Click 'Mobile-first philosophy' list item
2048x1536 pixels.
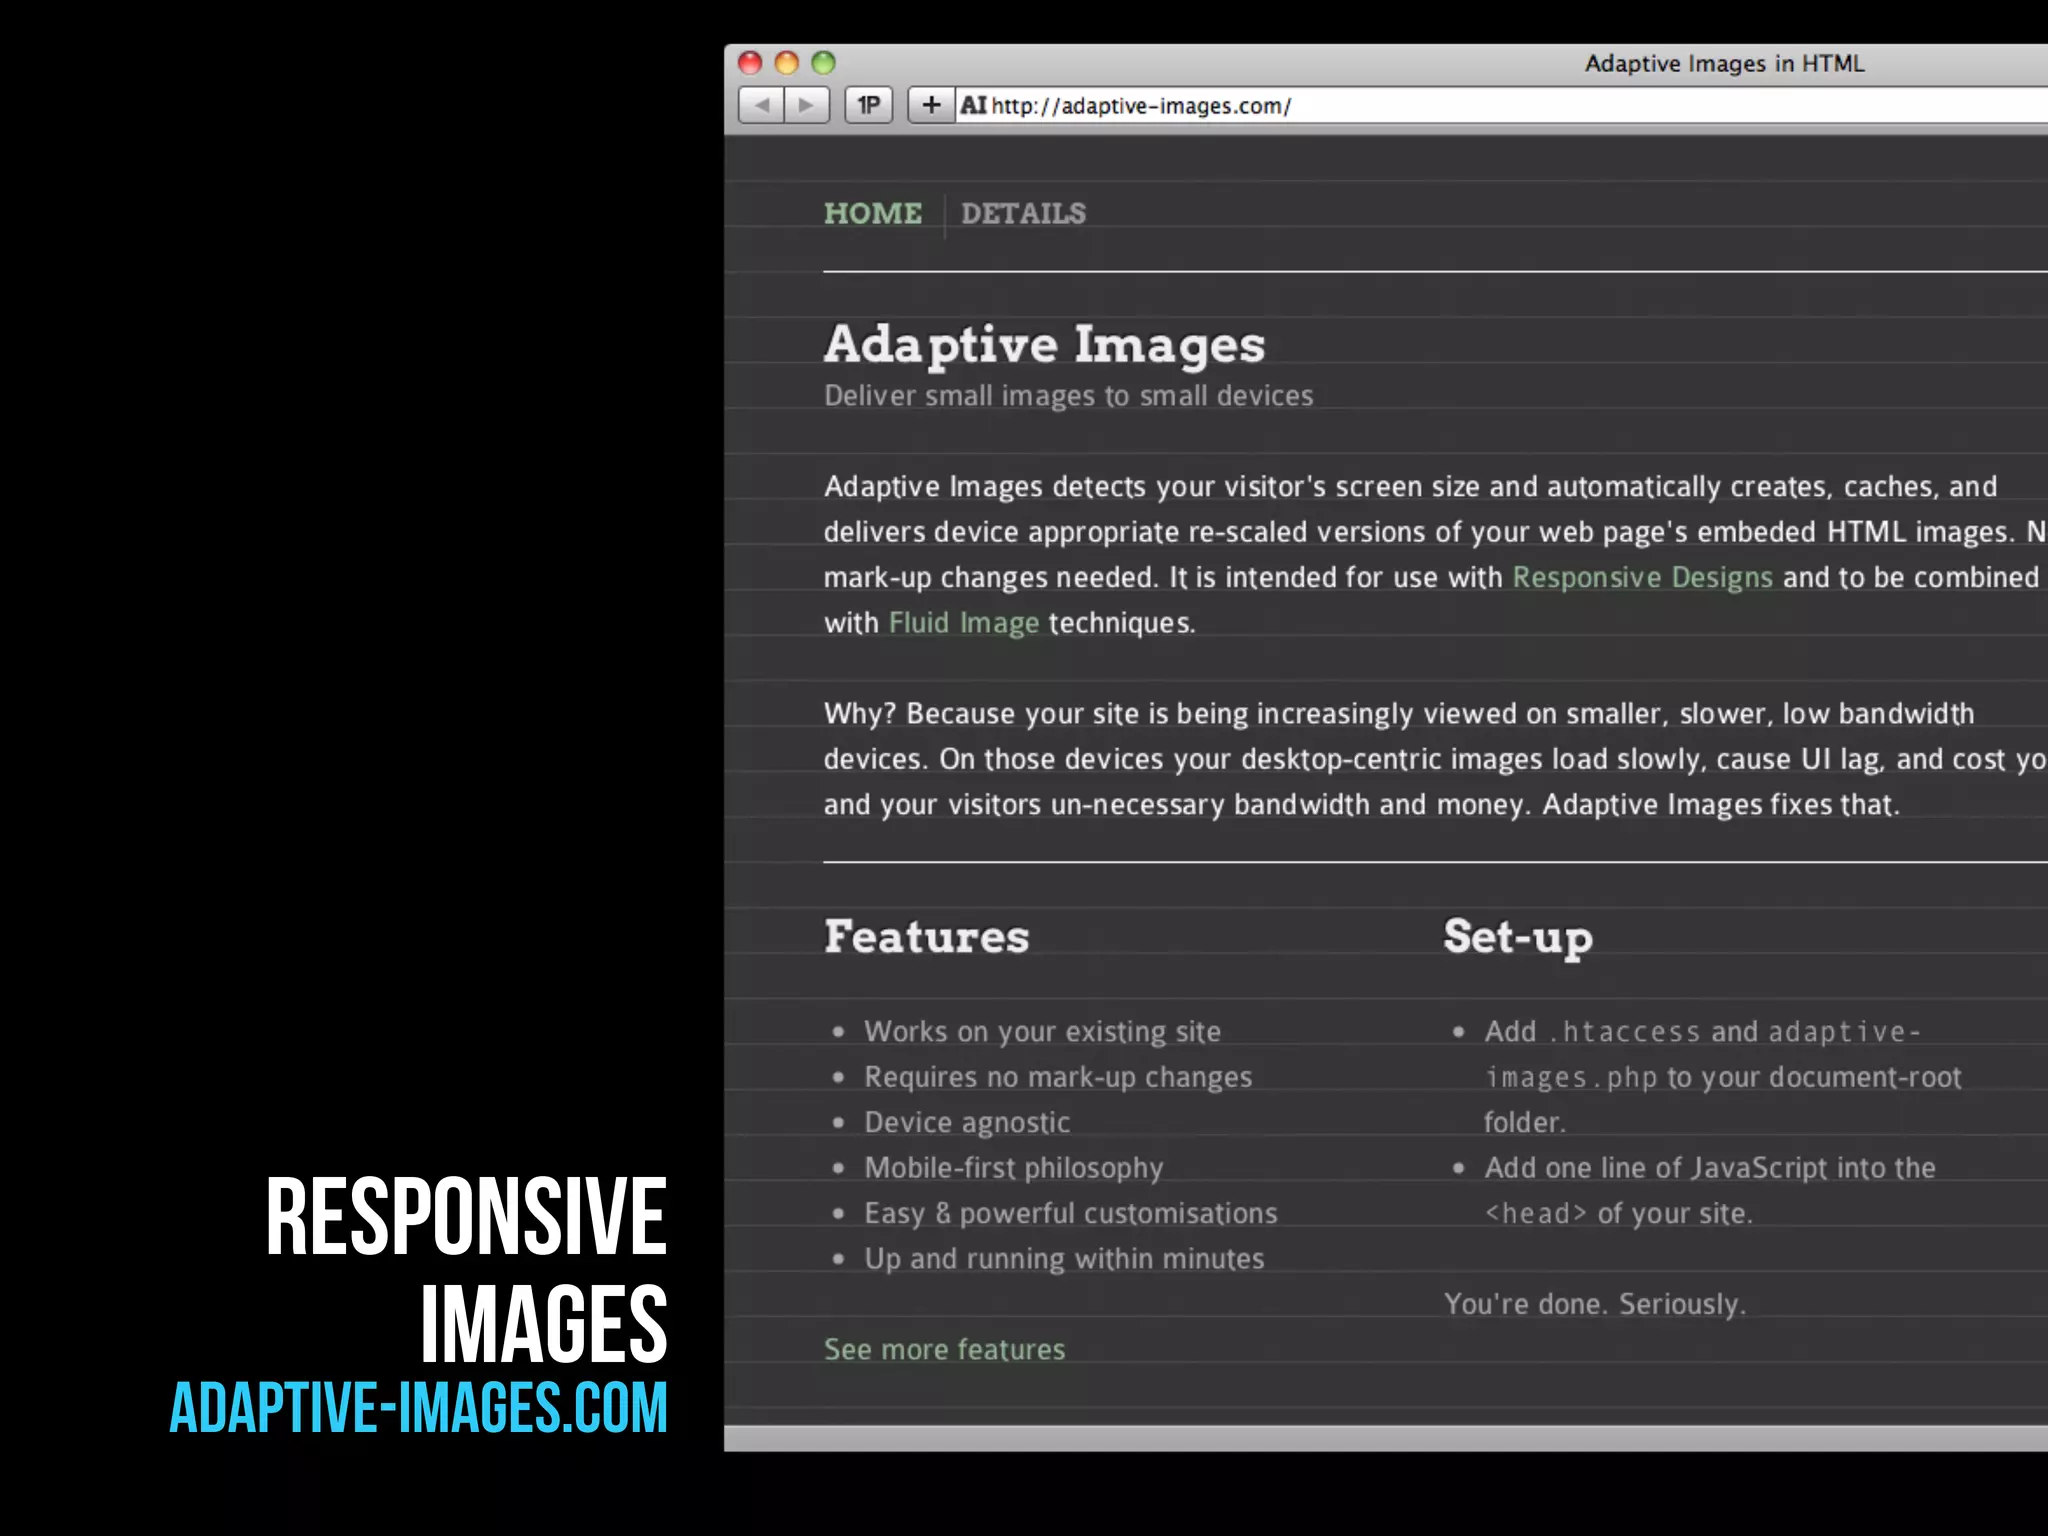1014,1168
